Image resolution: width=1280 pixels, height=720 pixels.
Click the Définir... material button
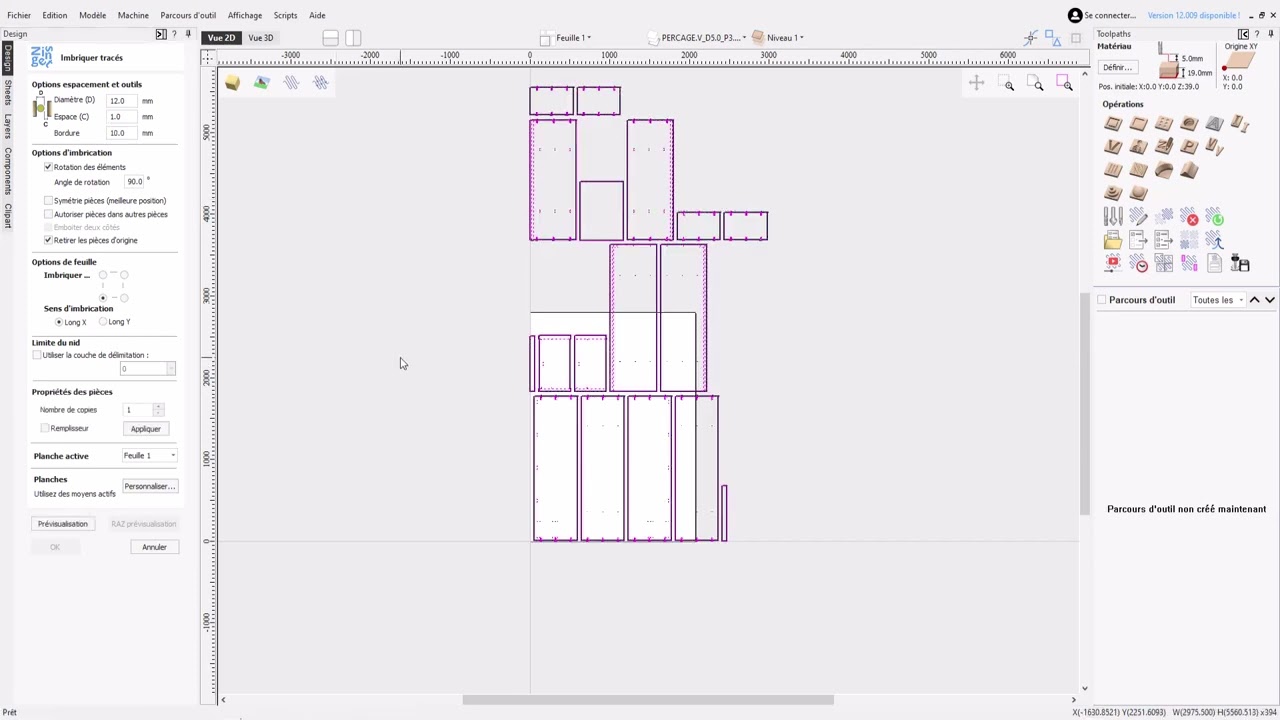click(1117, 67)
